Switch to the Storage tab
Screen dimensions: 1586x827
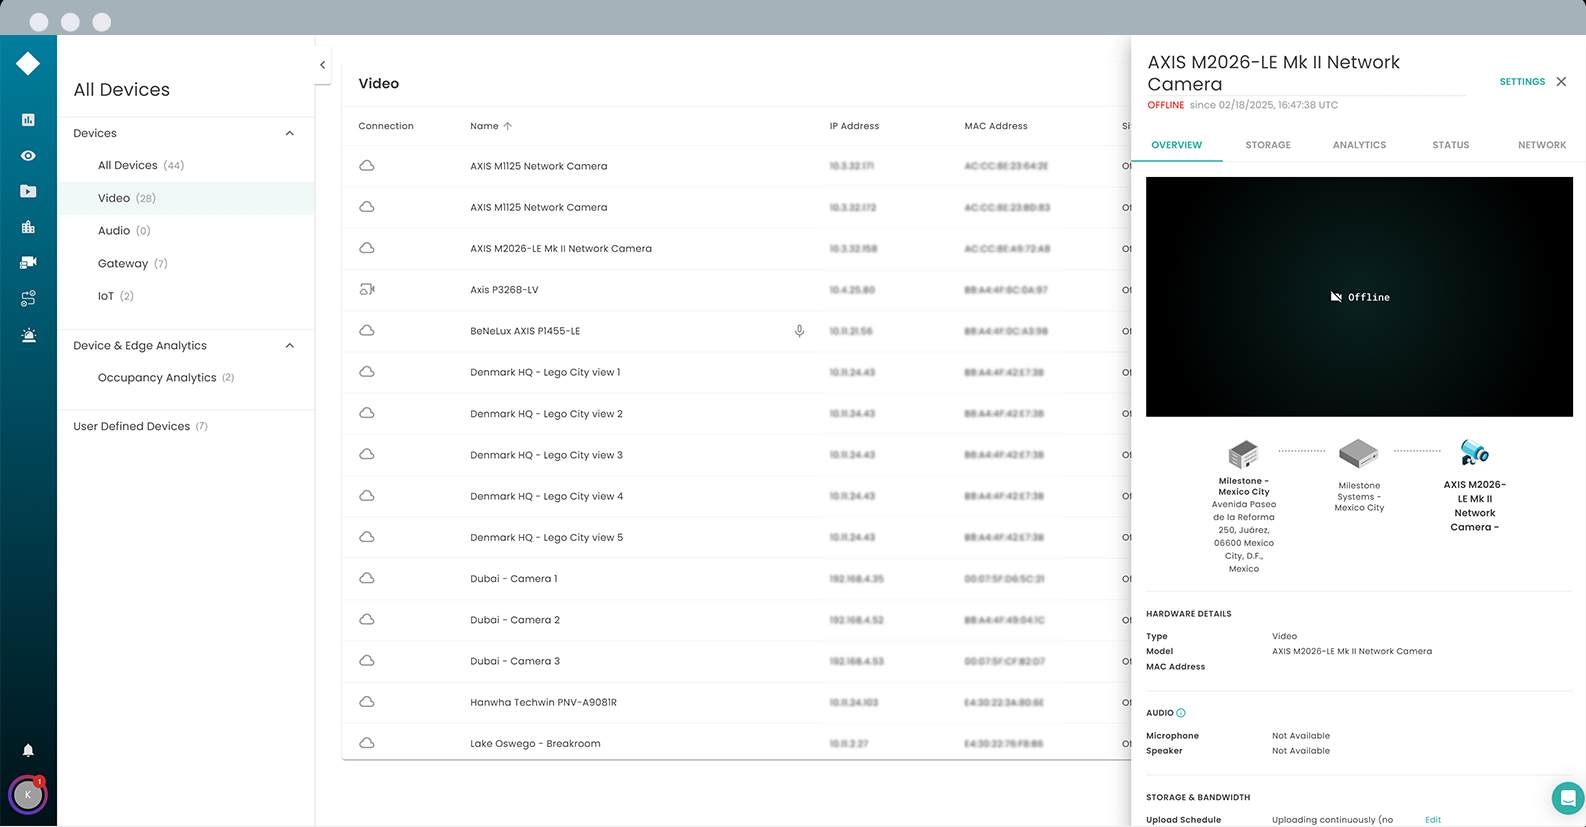[1267, 145]
